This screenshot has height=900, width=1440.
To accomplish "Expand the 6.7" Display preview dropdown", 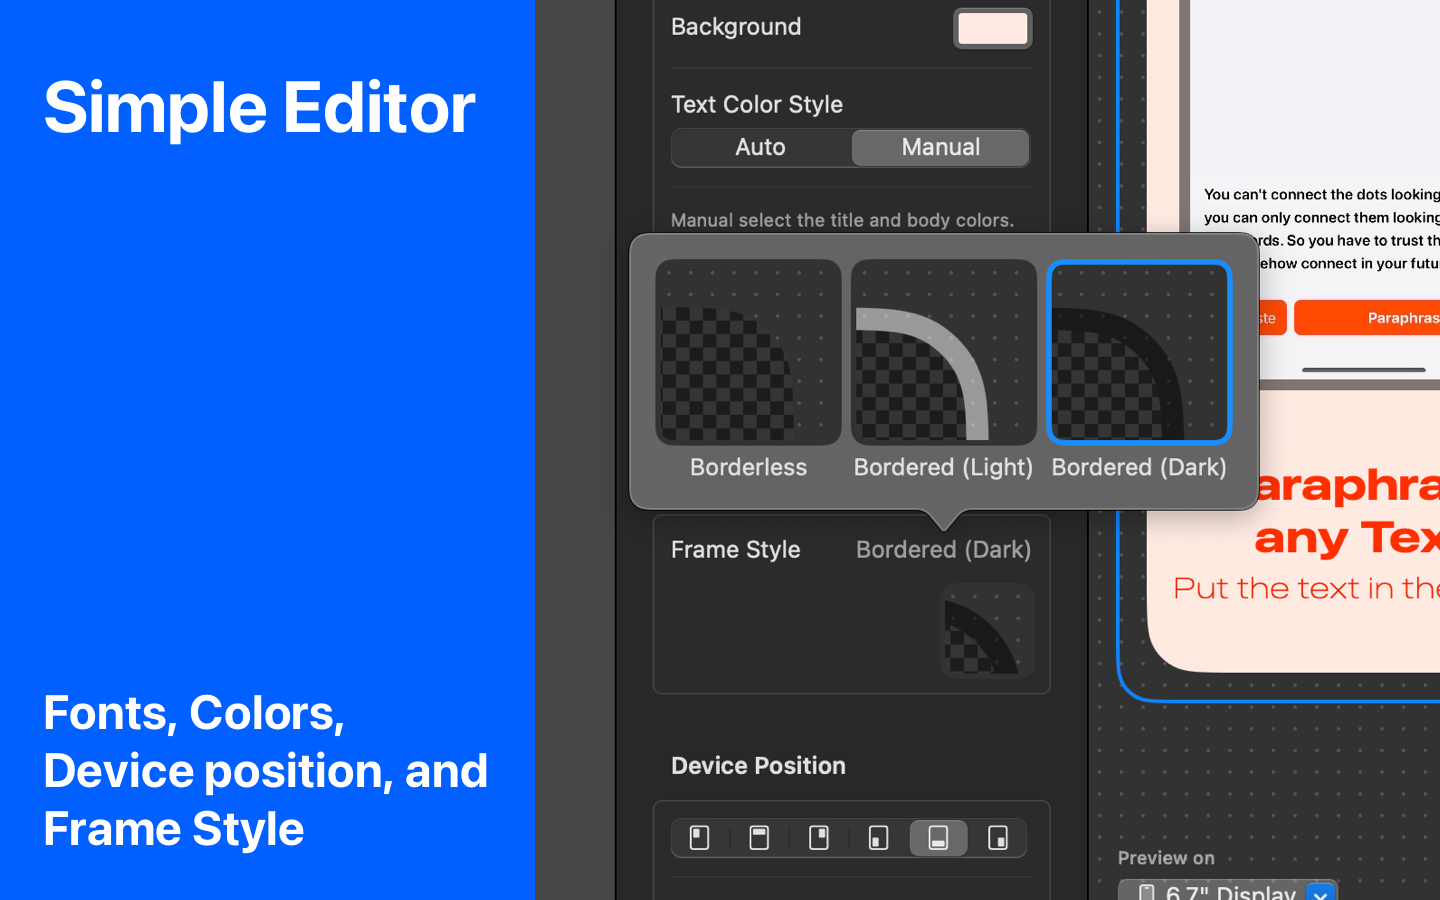I will tap(1228, 891).
